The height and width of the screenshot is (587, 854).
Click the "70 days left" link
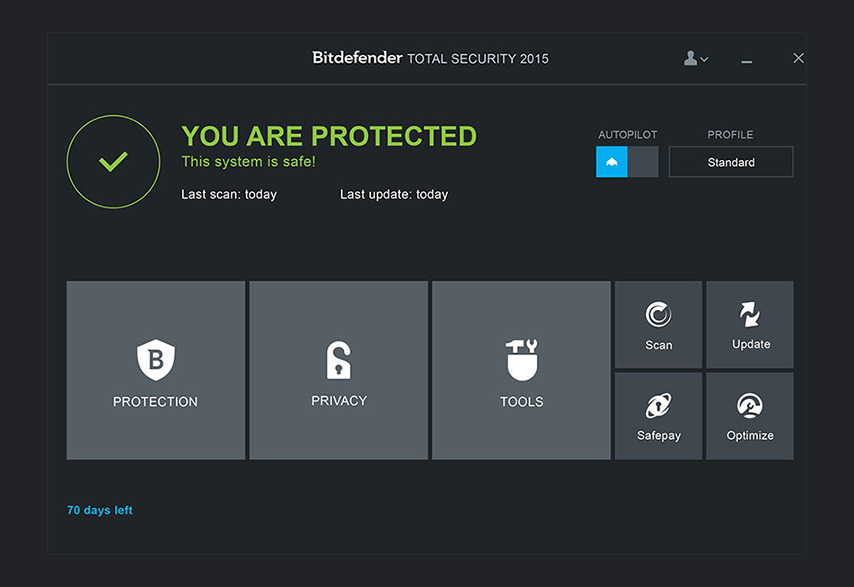click(100, 510)
